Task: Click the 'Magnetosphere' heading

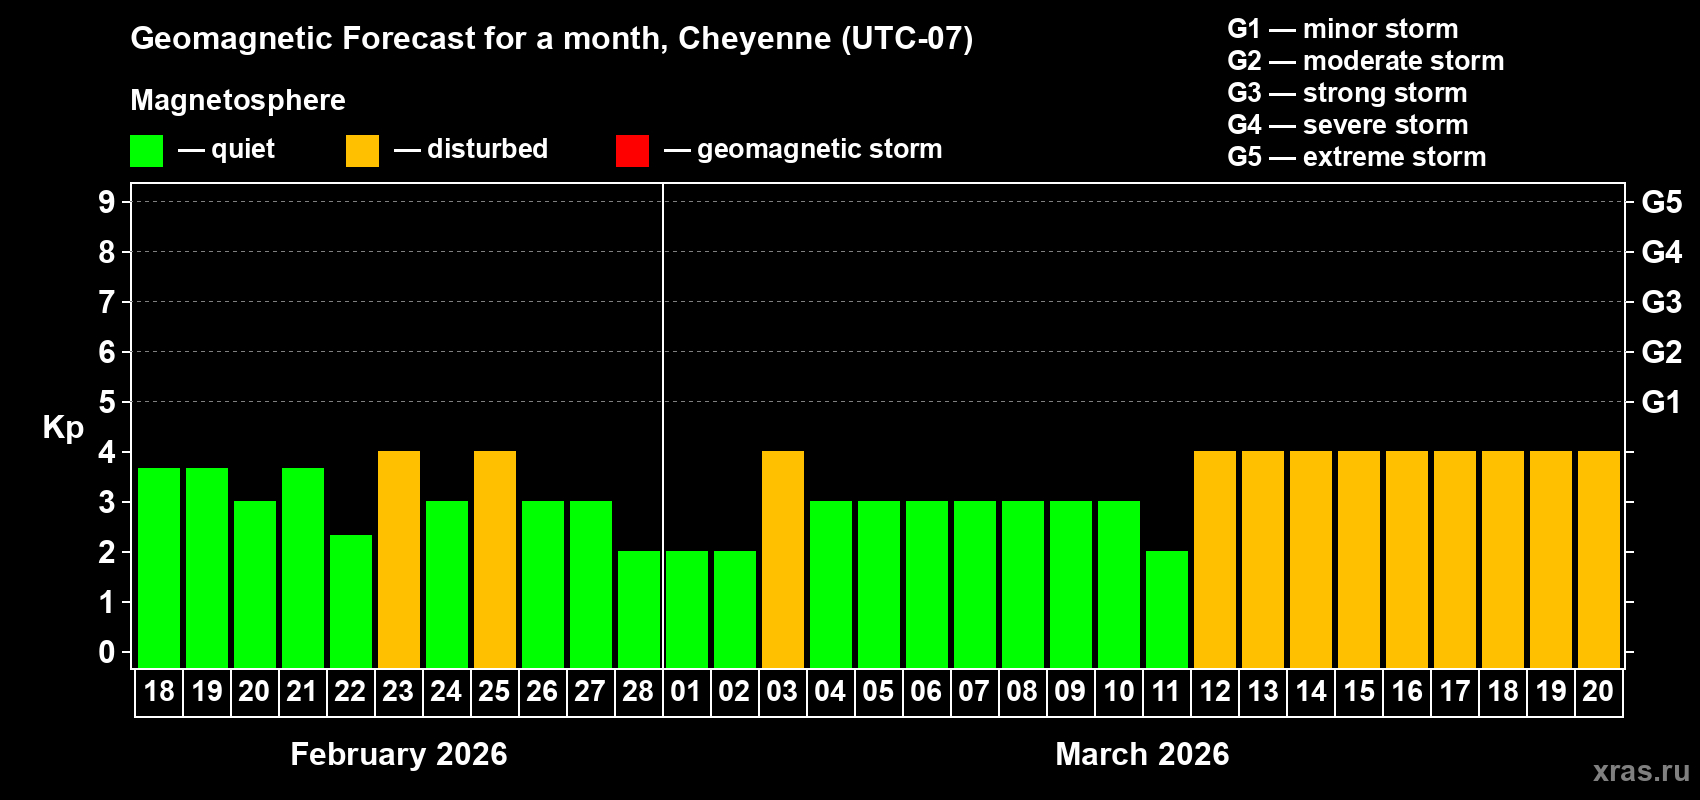Action: click(x=238, y=100)
